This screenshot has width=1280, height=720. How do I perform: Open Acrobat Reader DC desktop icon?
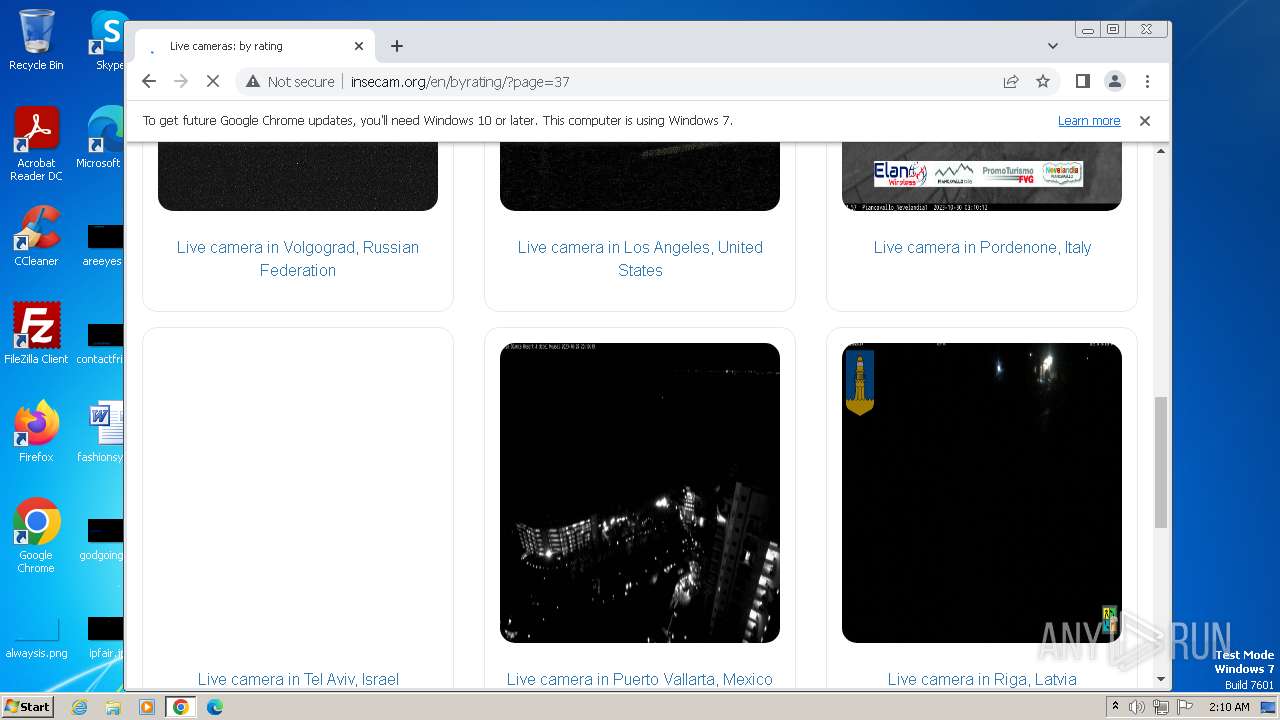pos(36,144)
